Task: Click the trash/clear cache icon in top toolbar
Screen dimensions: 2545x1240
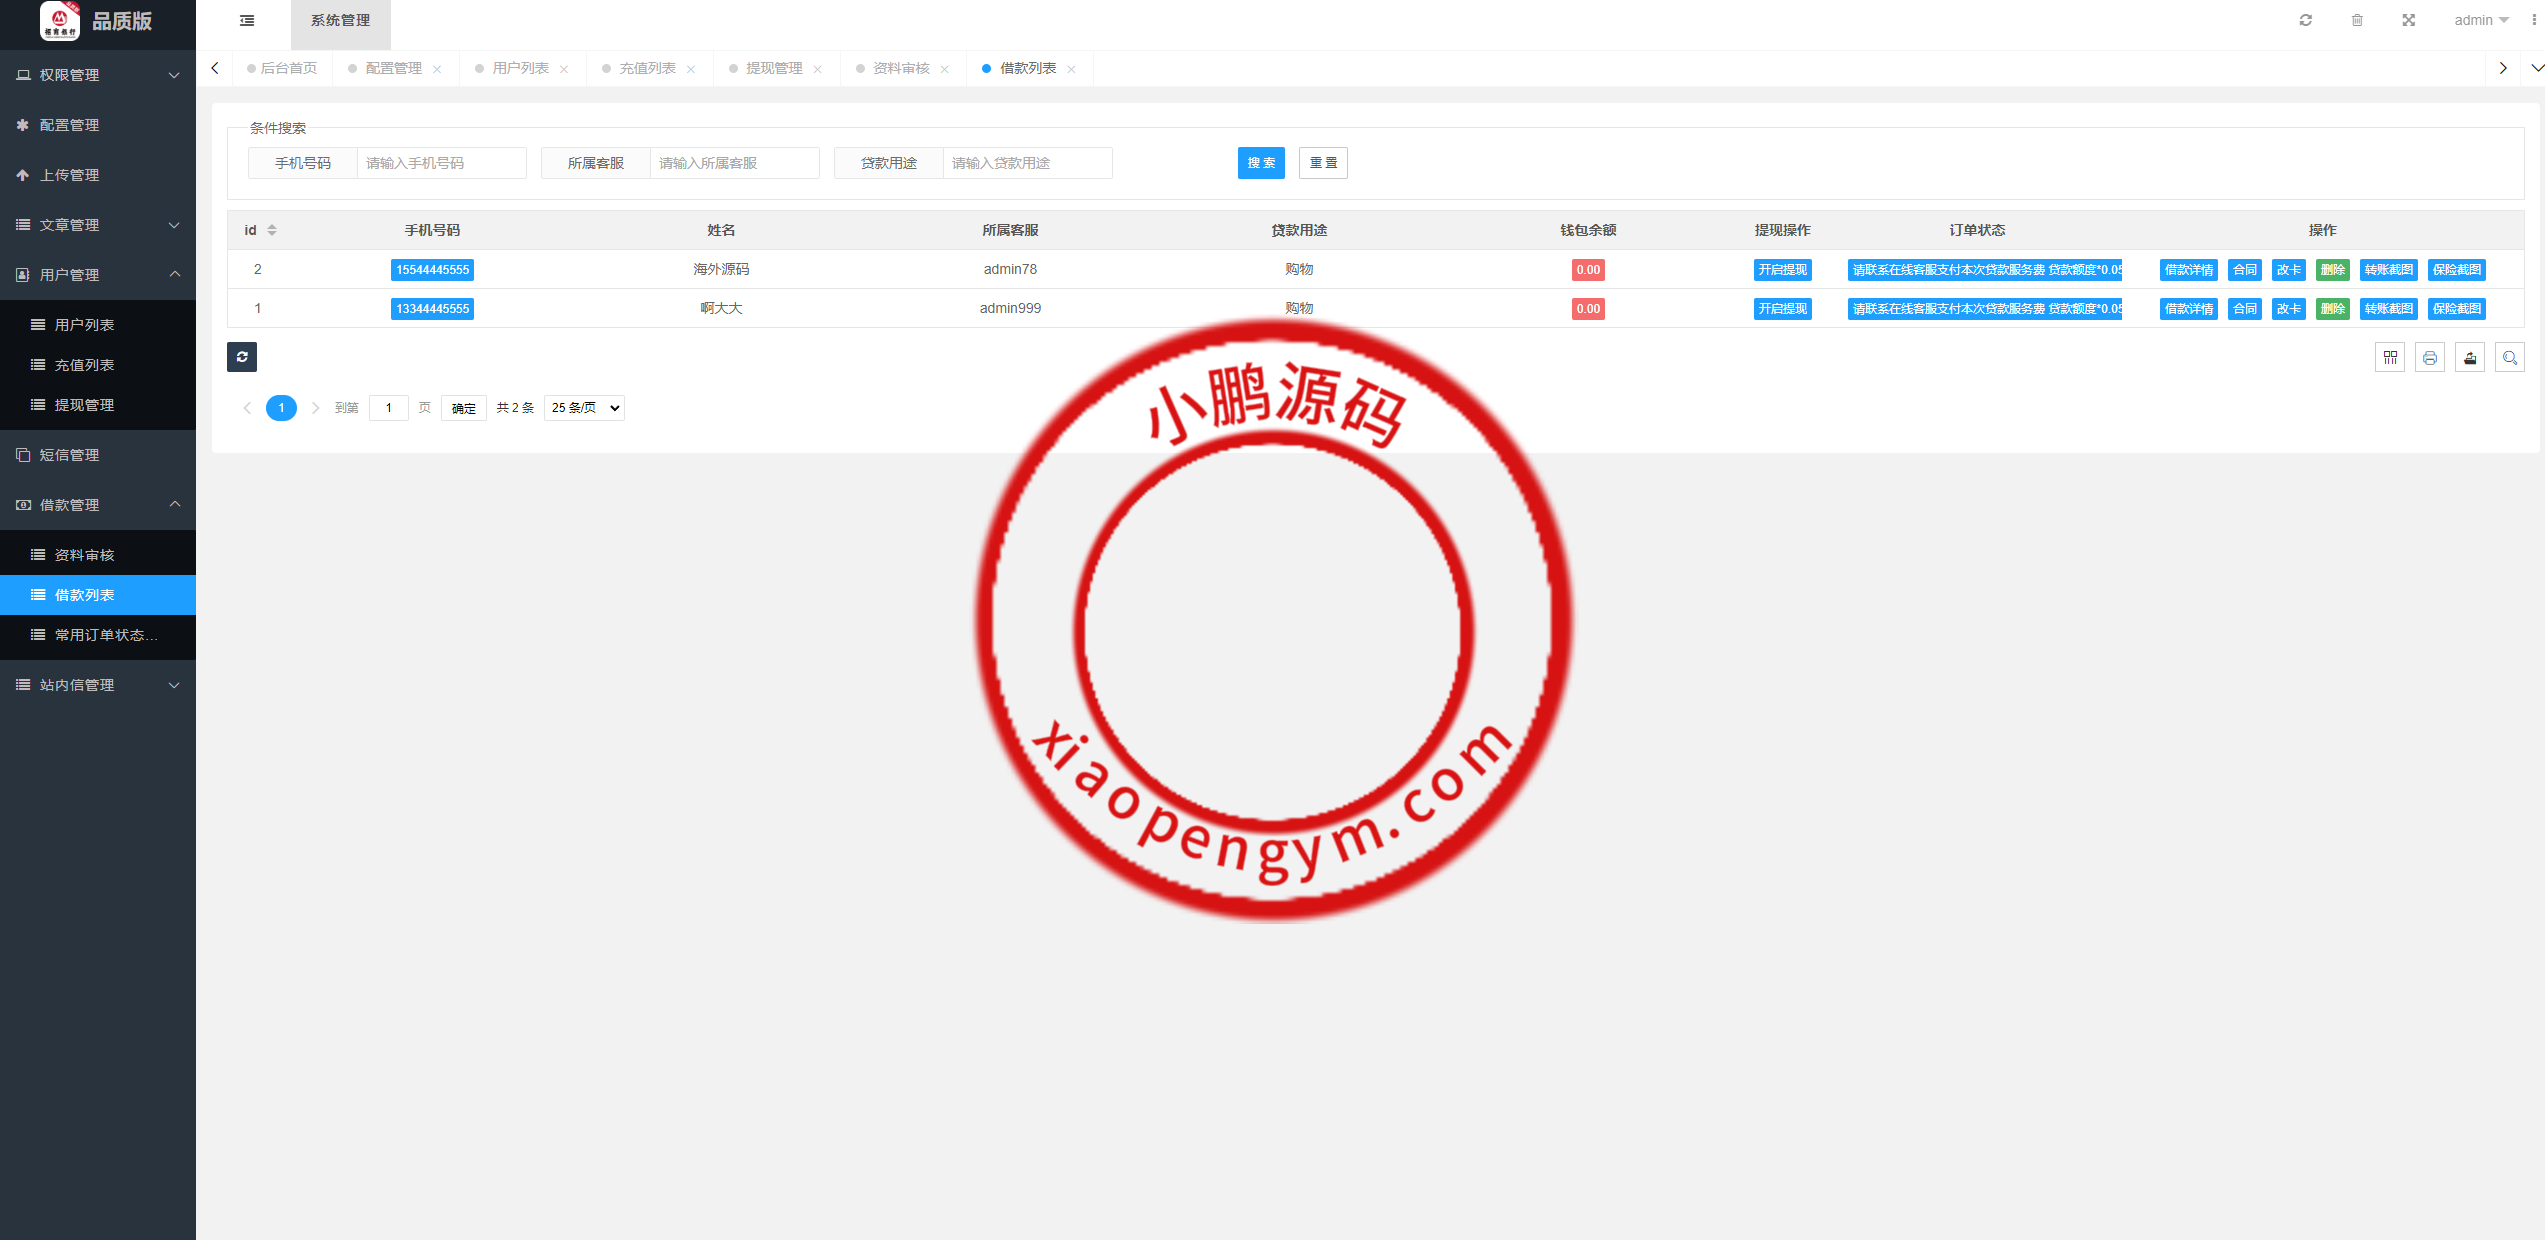Action: point(2357,19)
